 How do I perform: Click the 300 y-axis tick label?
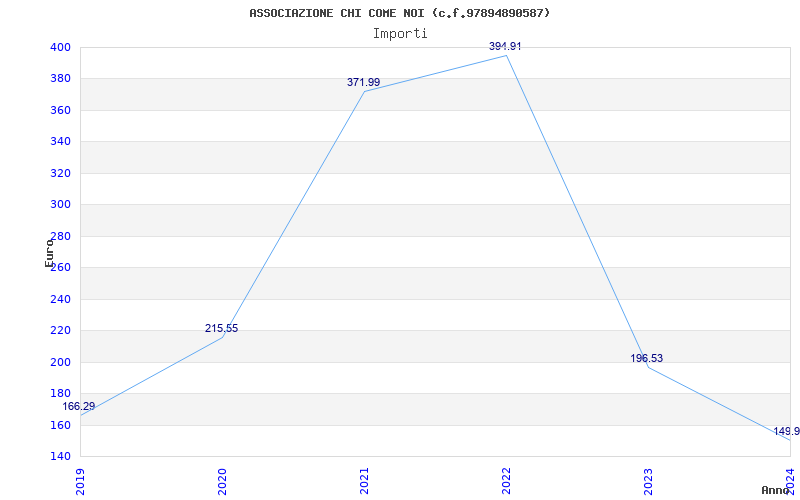[x=60, y=205]
